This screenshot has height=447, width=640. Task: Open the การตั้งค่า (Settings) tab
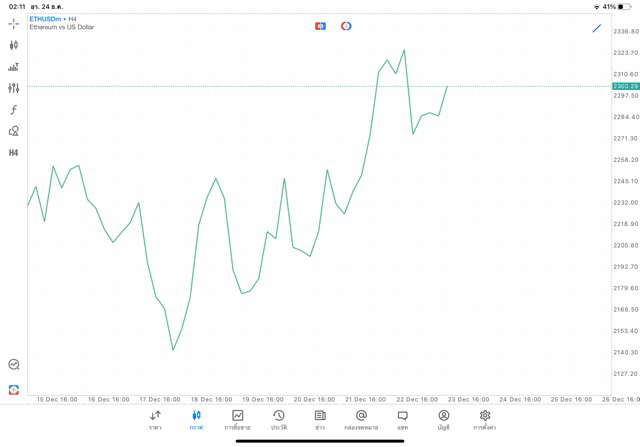click(x=485, y=420)
